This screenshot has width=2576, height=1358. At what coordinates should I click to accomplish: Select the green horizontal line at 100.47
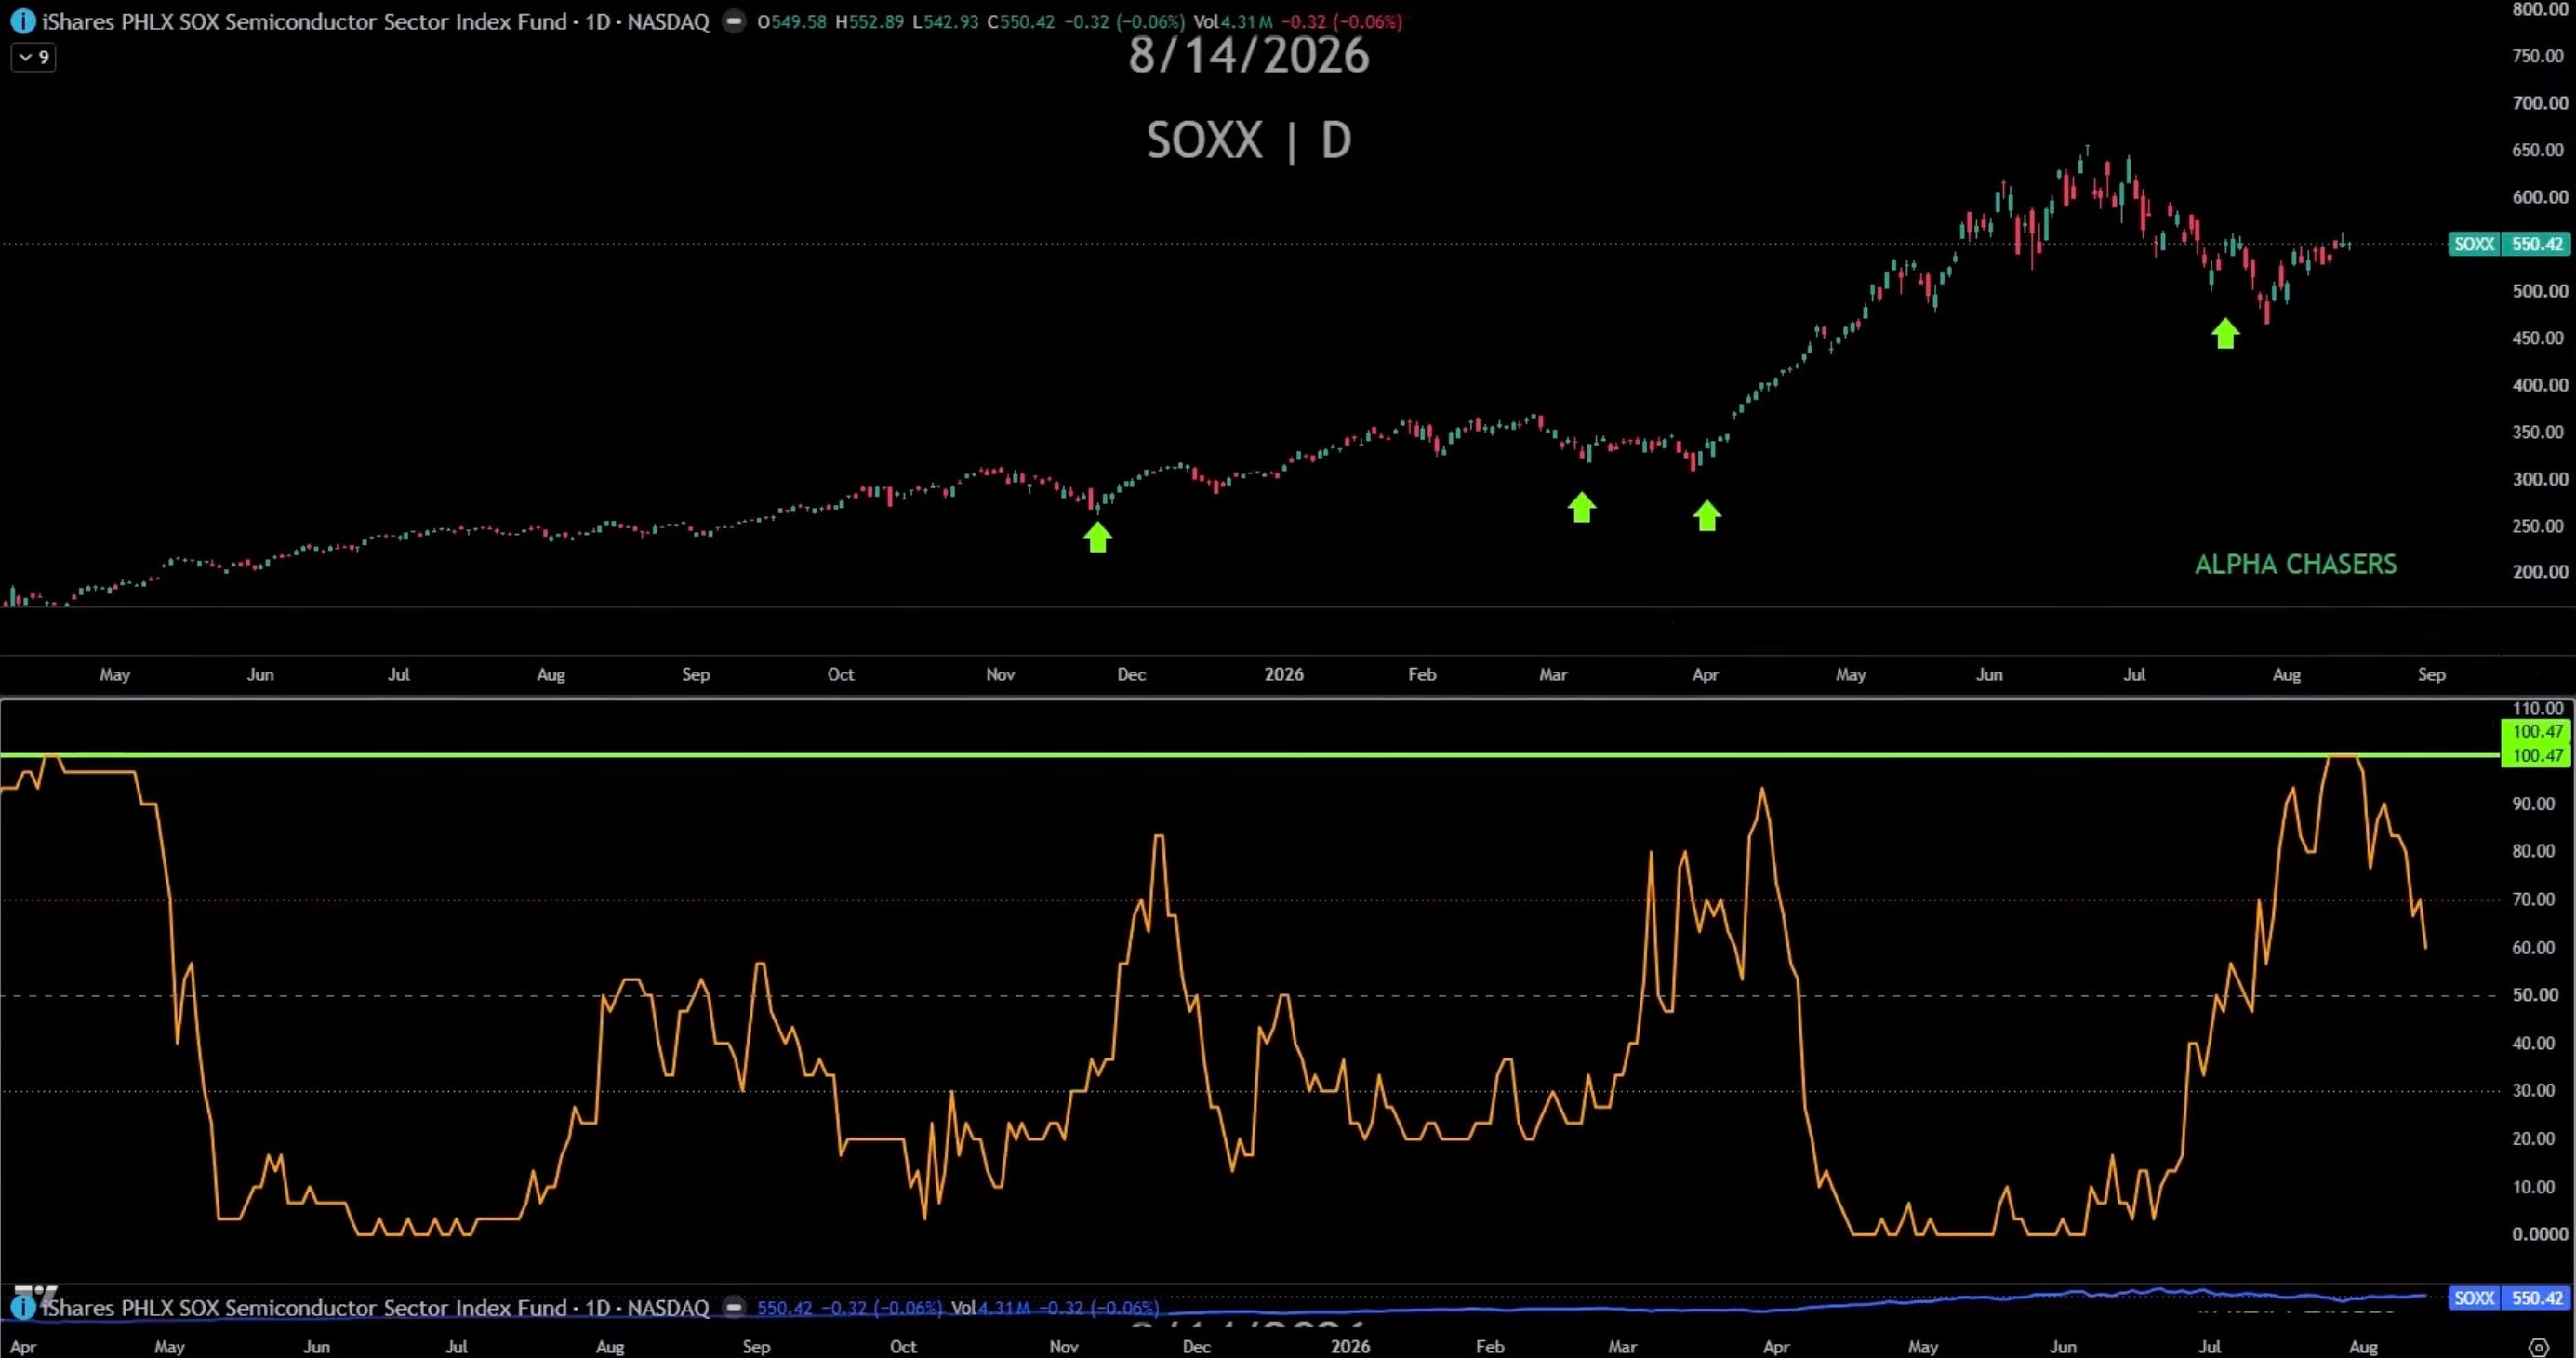tap(1250, 755)
